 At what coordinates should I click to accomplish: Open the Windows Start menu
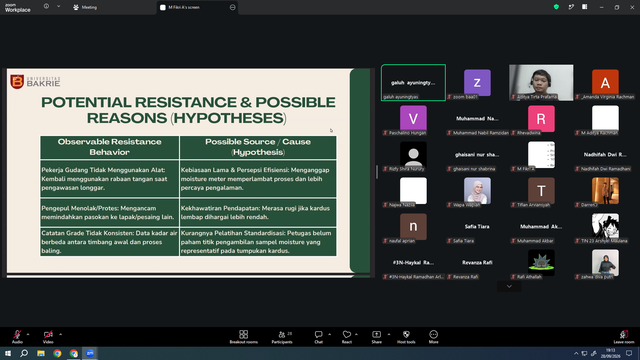[8, 353]
